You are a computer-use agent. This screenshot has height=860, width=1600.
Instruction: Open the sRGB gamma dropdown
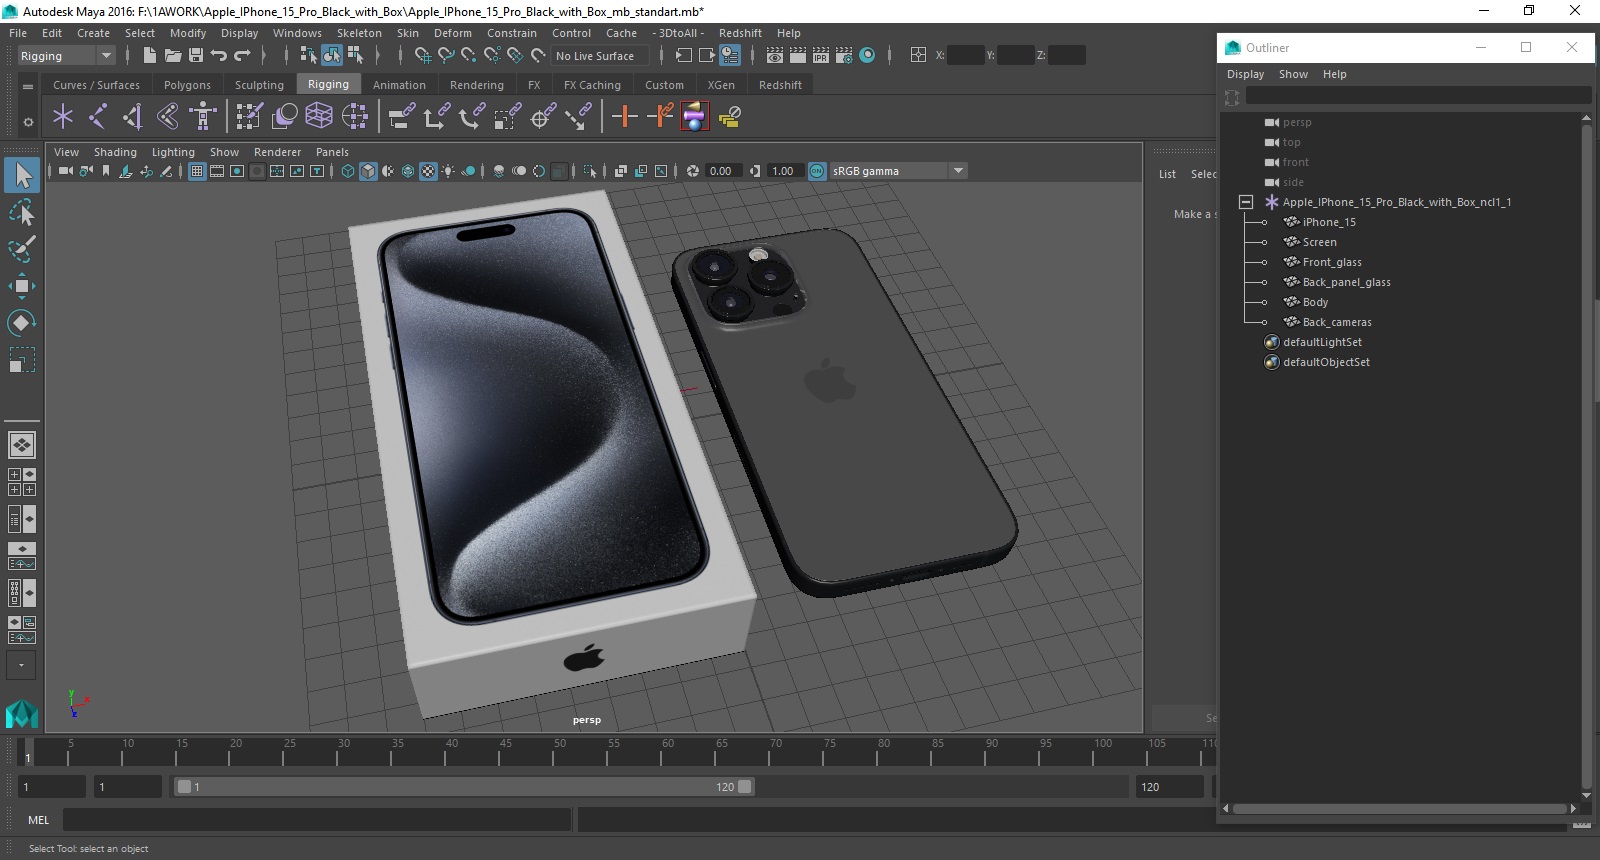pos(898,171)
